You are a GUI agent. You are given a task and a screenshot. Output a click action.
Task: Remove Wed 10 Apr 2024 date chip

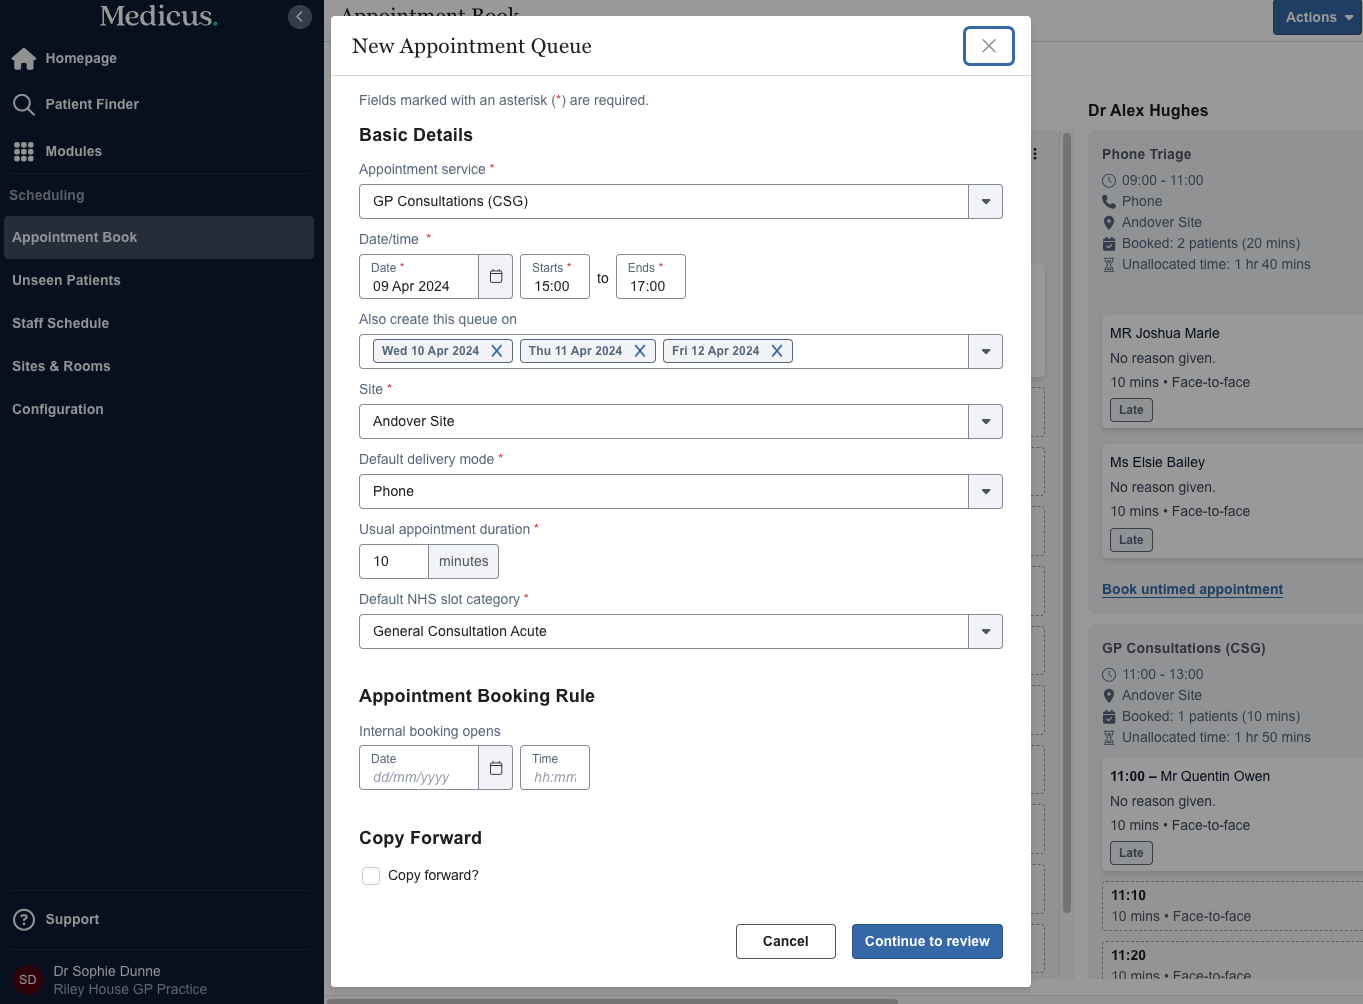(496, 351)
